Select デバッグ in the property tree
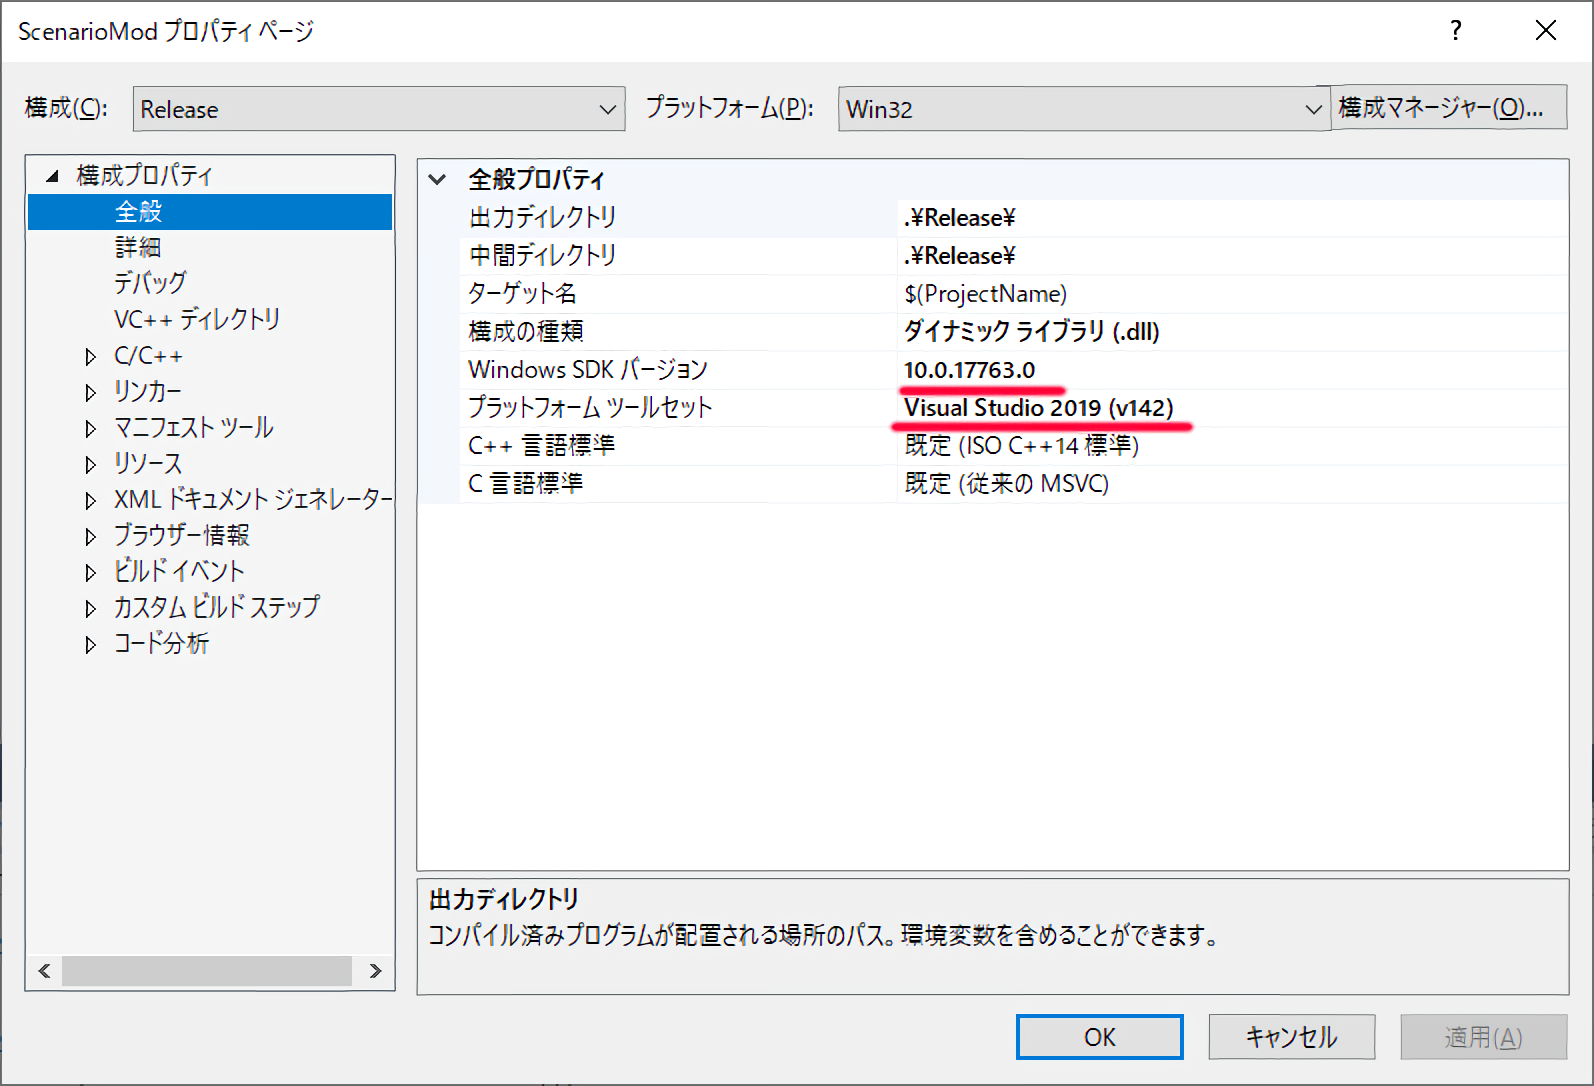The width and height of the screenshot is (1594, 1086). [150, 283]
